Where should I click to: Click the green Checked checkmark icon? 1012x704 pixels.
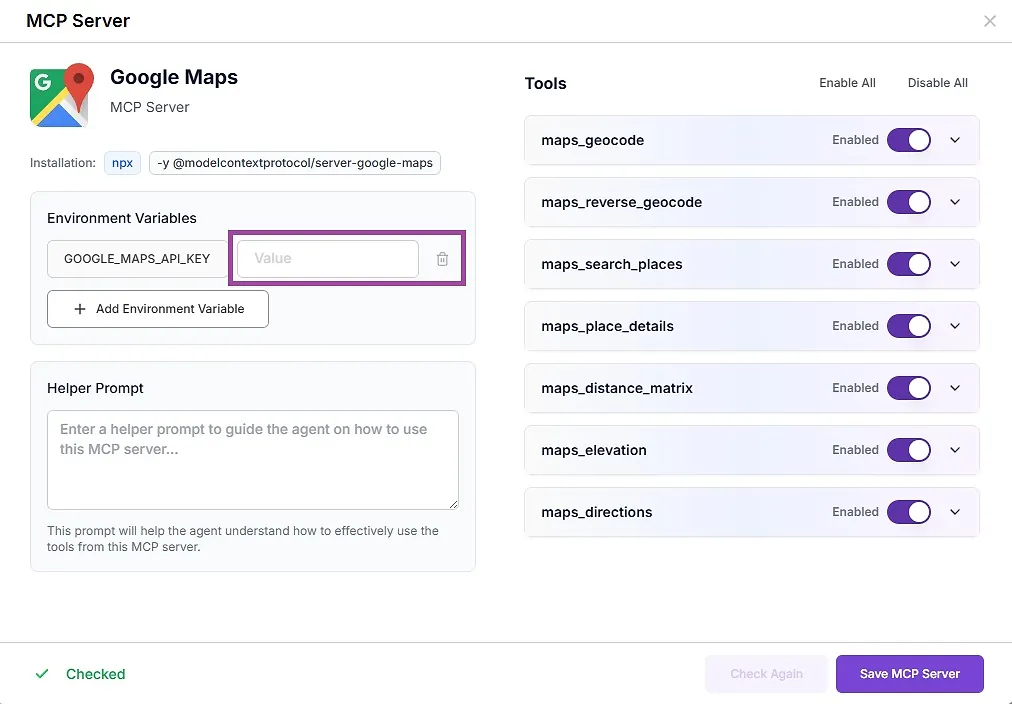point(42,674)
